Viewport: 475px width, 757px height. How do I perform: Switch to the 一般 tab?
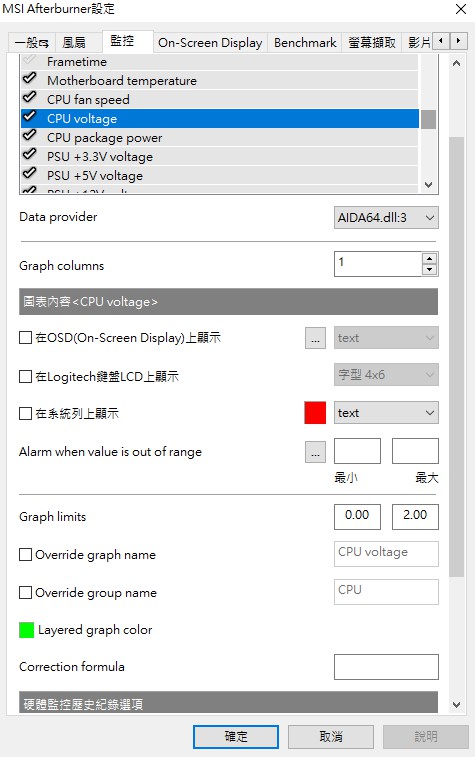coord(32,43)
